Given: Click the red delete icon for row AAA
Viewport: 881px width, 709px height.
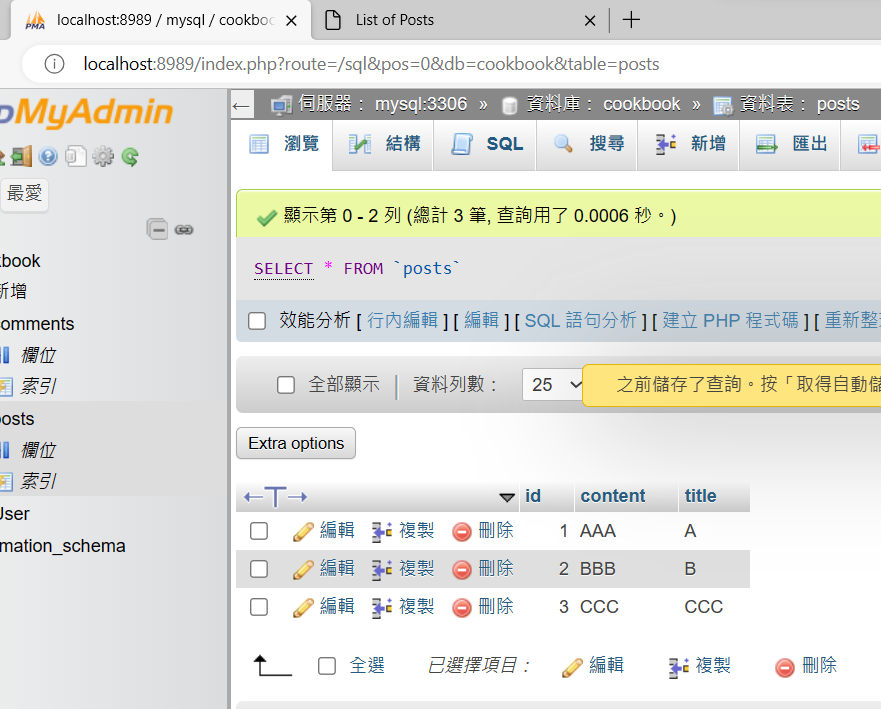Looking at the screenshot, I should coord(462,532).
